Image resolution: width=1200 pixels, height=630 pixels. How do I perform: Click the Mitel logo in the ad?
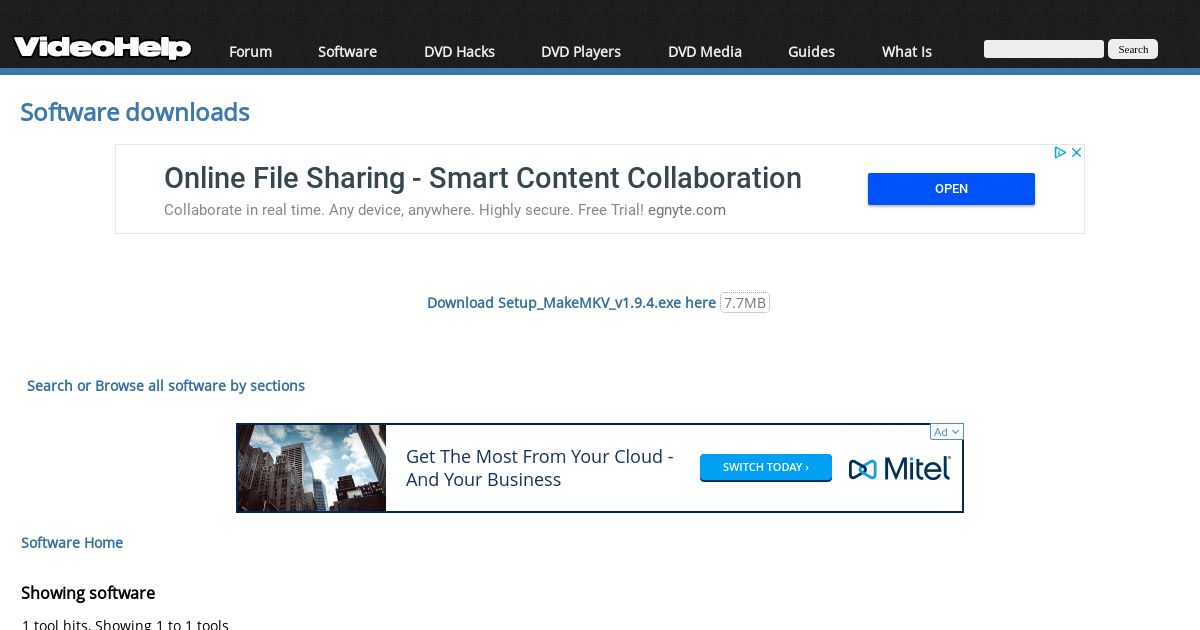point(899,468)
